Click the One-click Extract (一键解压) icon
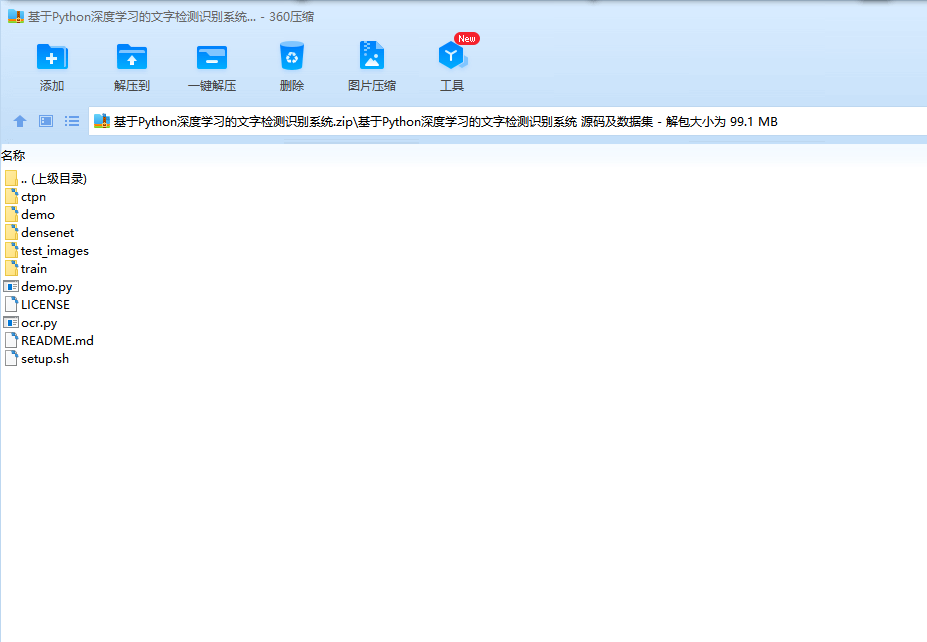This screenshot has width=927, height=642. 212,57
